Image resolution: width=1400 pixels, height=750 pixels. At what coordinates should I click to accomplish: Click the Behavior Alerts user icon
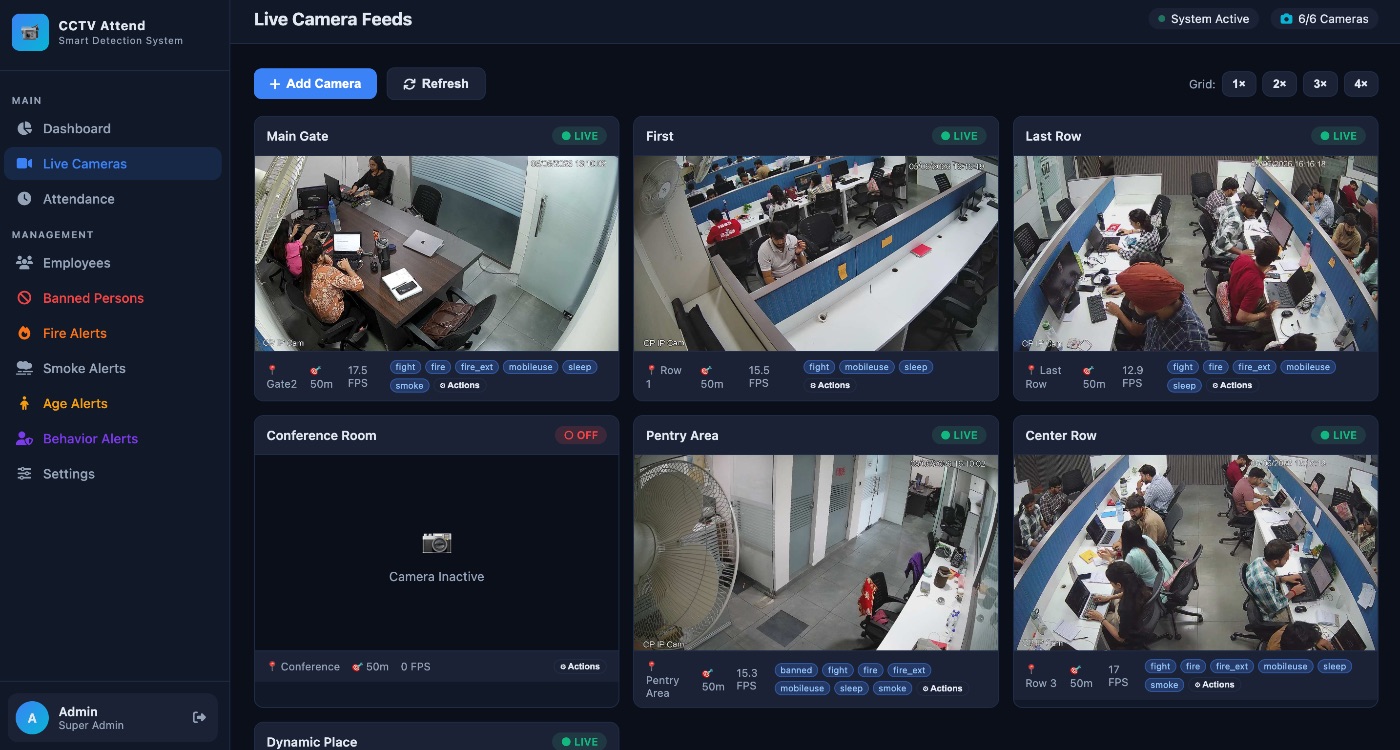pos(25,438)
